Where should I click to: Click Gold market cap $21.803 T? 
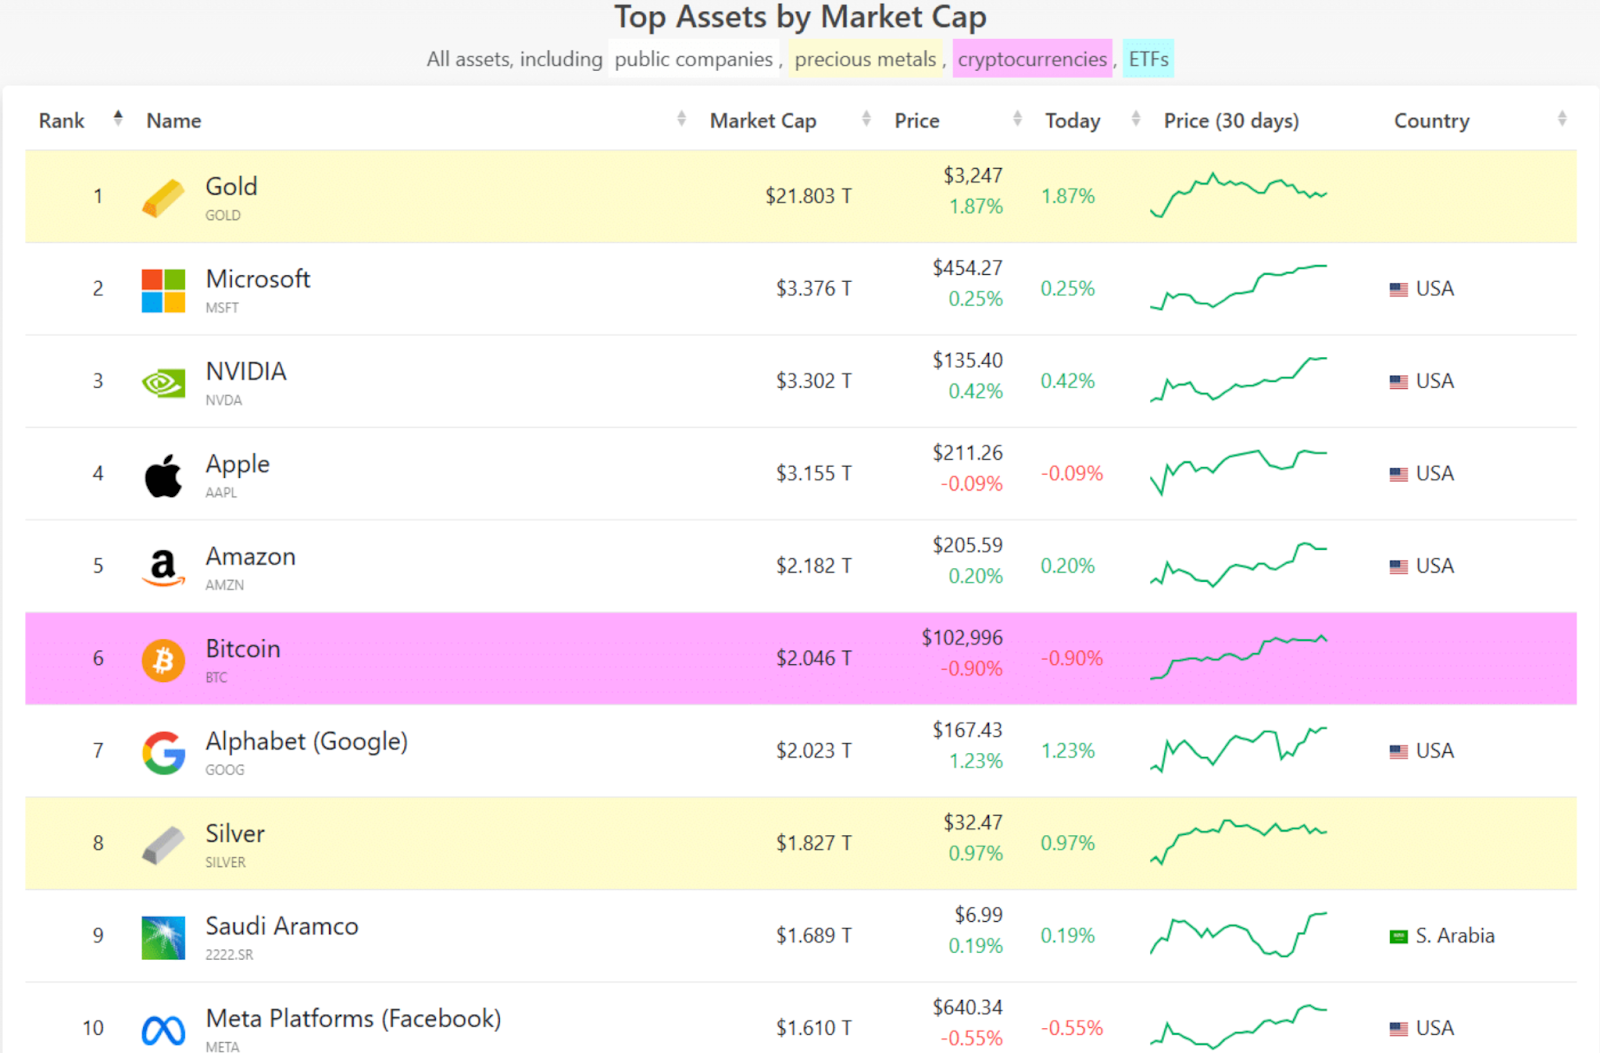(808, 196)
